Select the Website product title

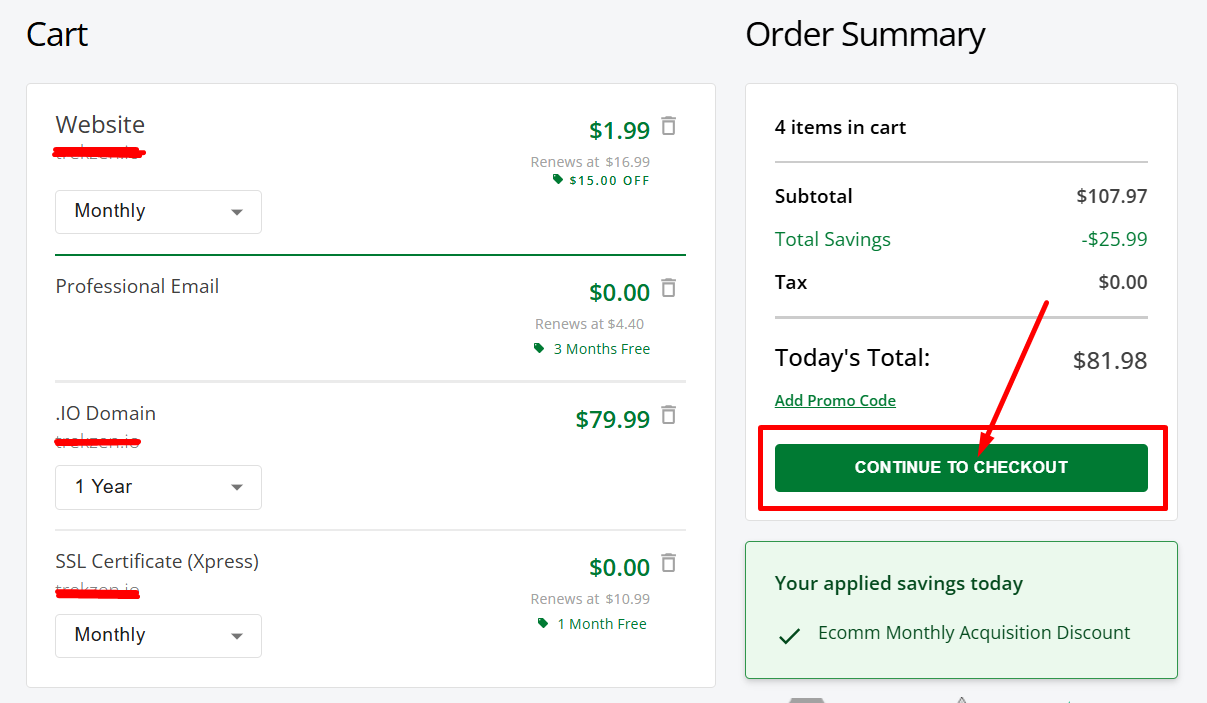click(x=100, y=124)
